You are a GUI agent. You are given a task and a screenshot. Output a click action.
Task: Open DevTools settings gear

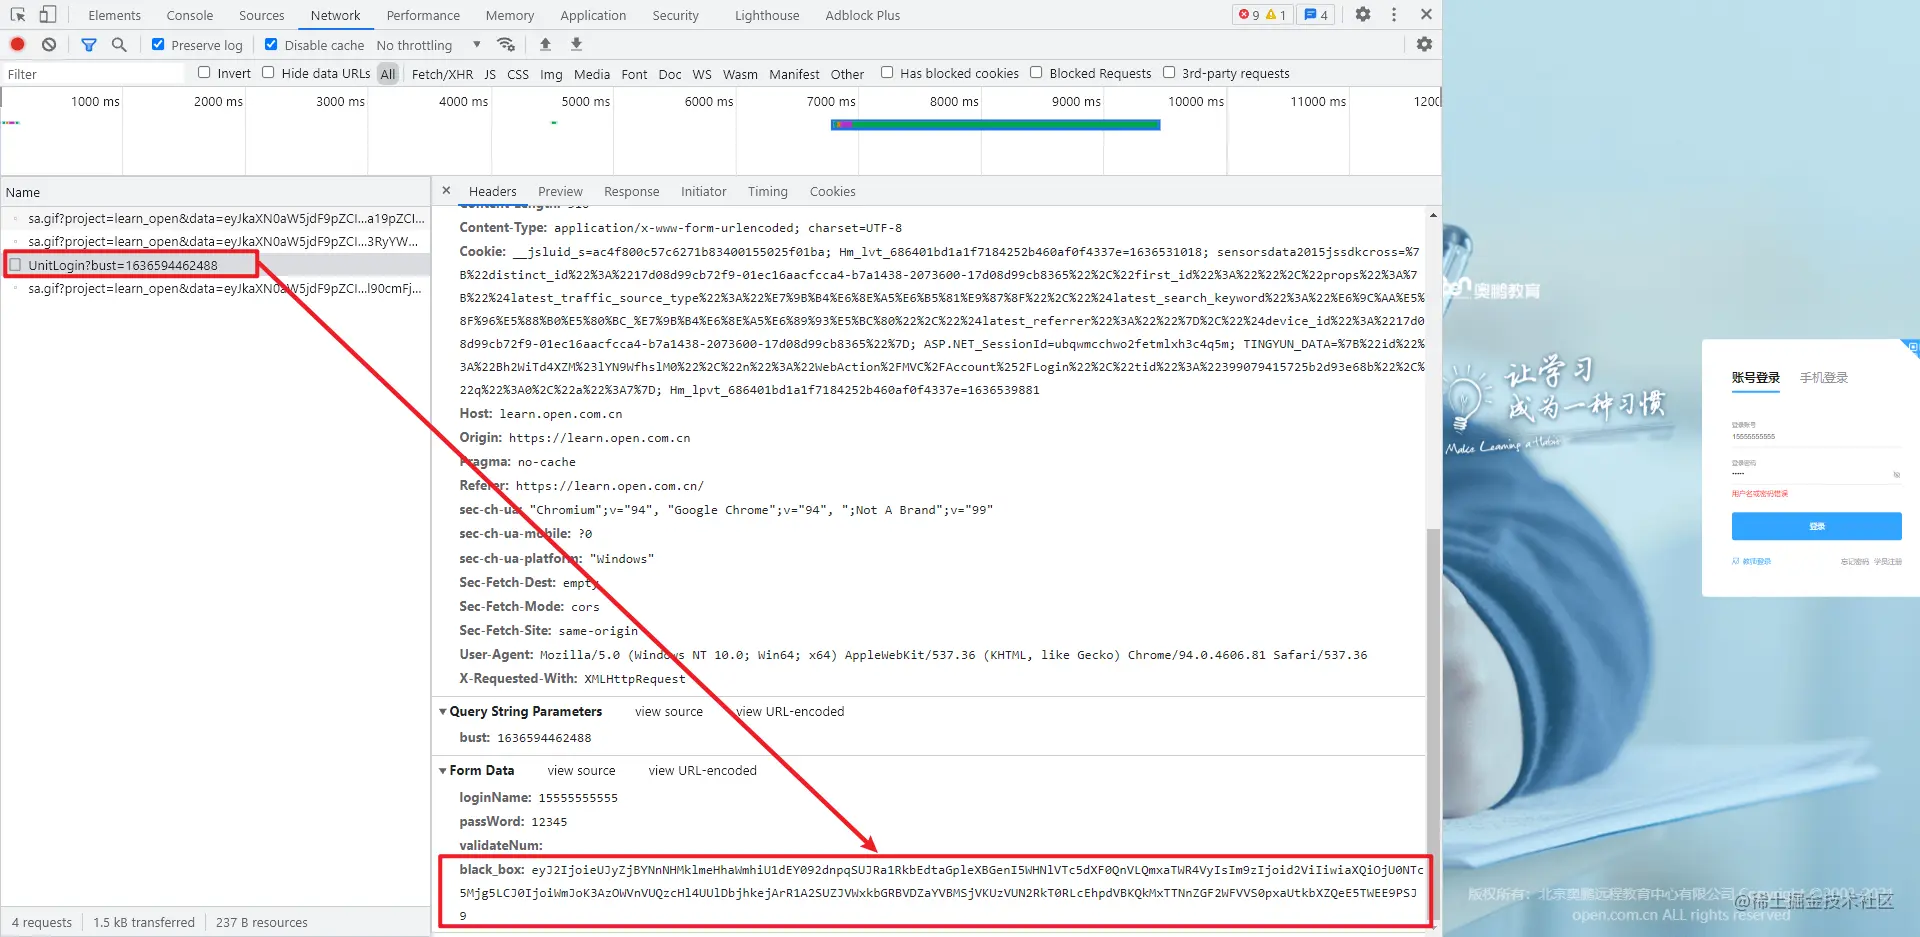click(1363, 15)
